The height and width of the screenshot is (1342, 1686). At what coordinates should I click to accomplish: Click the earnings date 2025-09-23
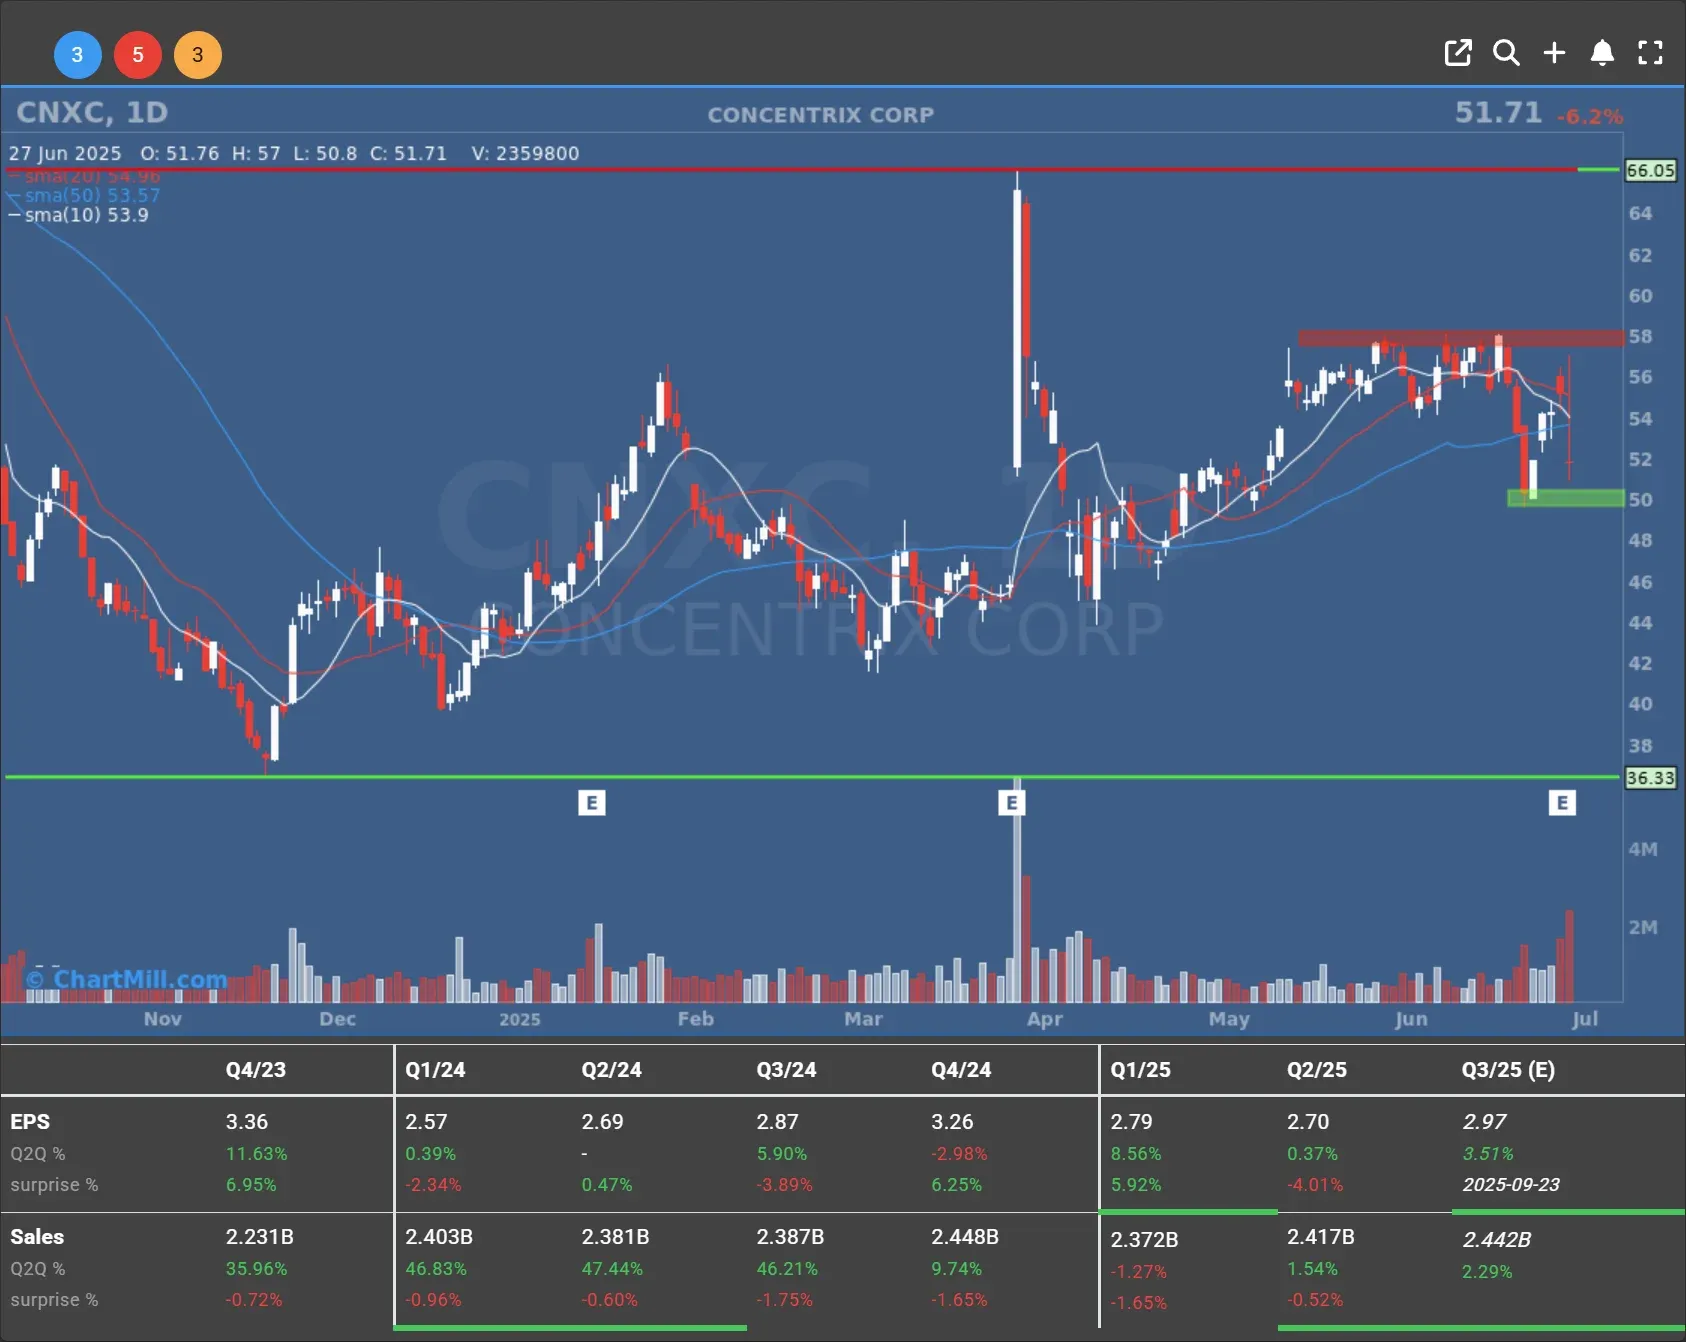[1511, 1185]
